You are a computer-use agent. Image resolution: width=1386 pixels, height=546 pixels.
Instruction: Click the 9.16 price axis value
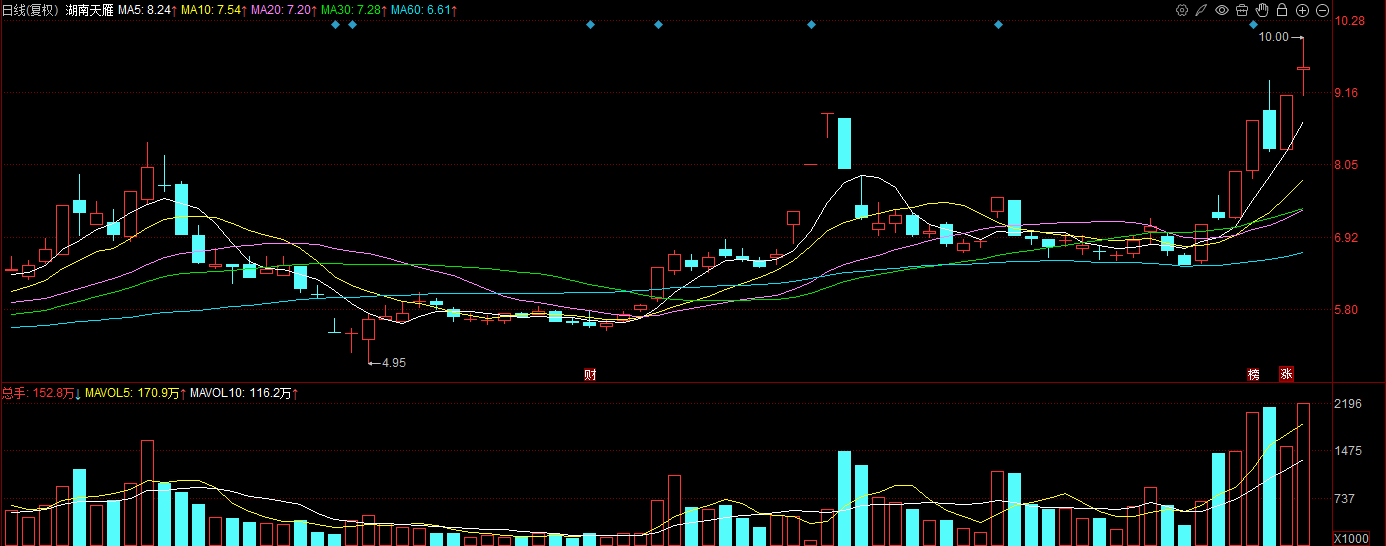1346,93
